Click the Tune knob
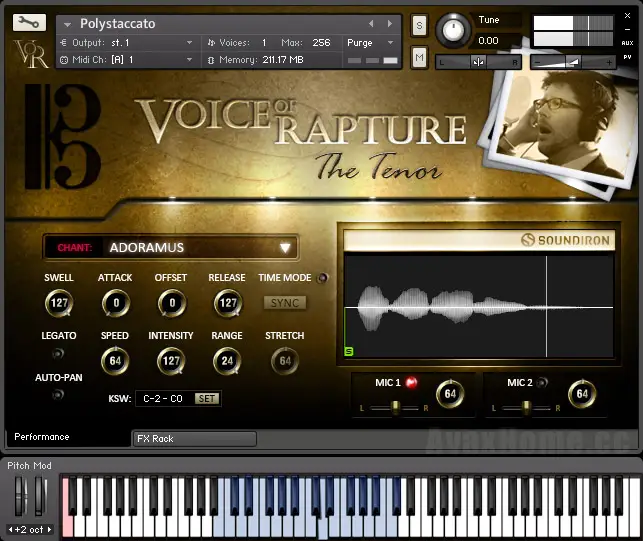This screenshot has width=643, height=541. point(453,30)
